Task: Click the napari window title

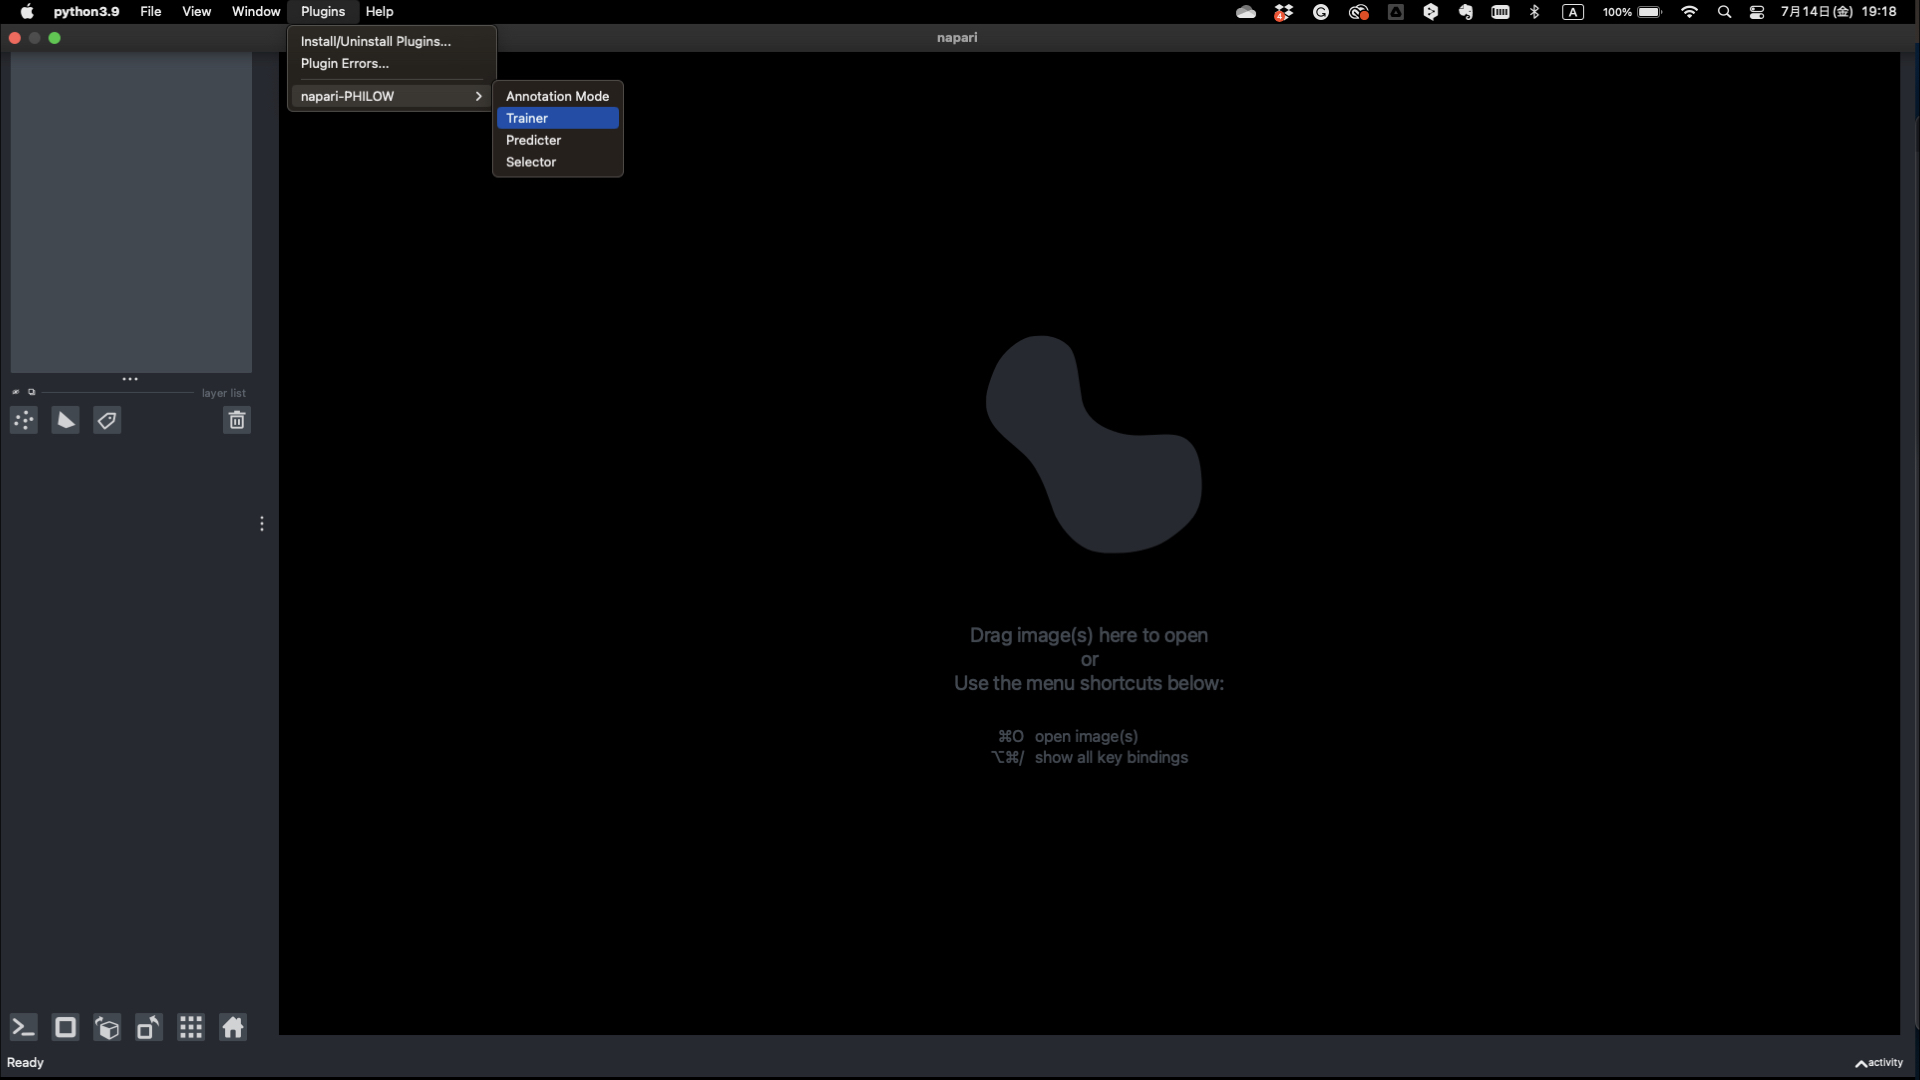Action: coord(957,37)
